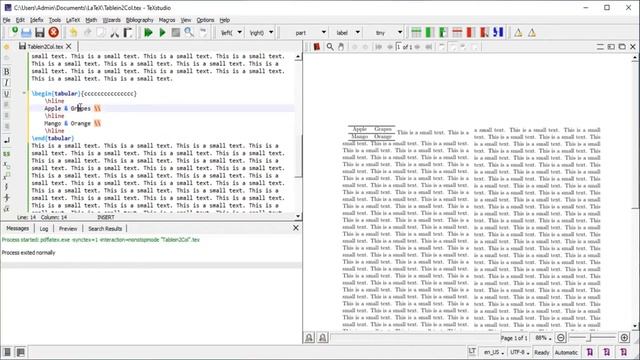The height and width of the screenshot is (360, 640).
Task: Add a table column with the green column icon
Action: 429,32
